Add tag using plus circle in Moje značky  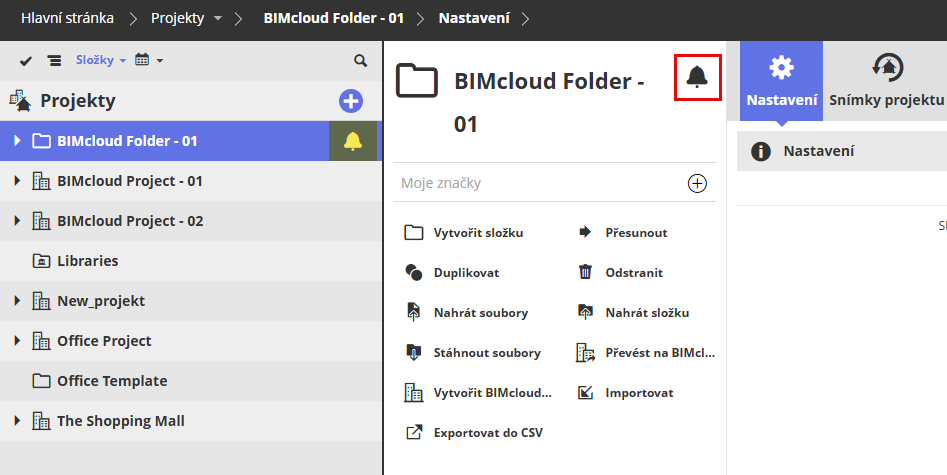pos(697,183)
